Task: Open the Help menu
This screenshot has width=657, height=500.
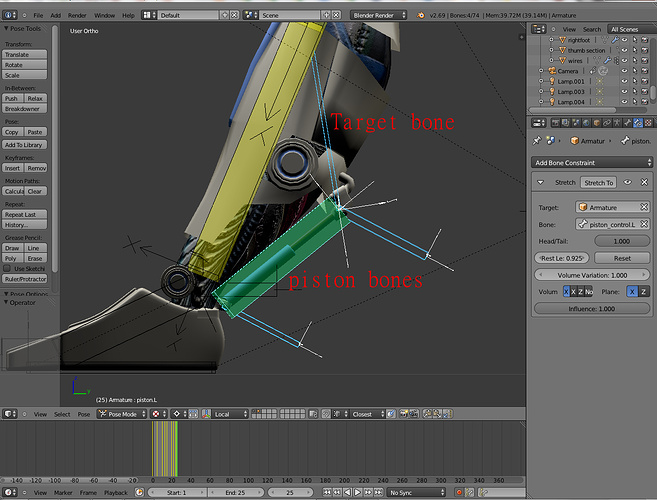Action: [128, 15]
